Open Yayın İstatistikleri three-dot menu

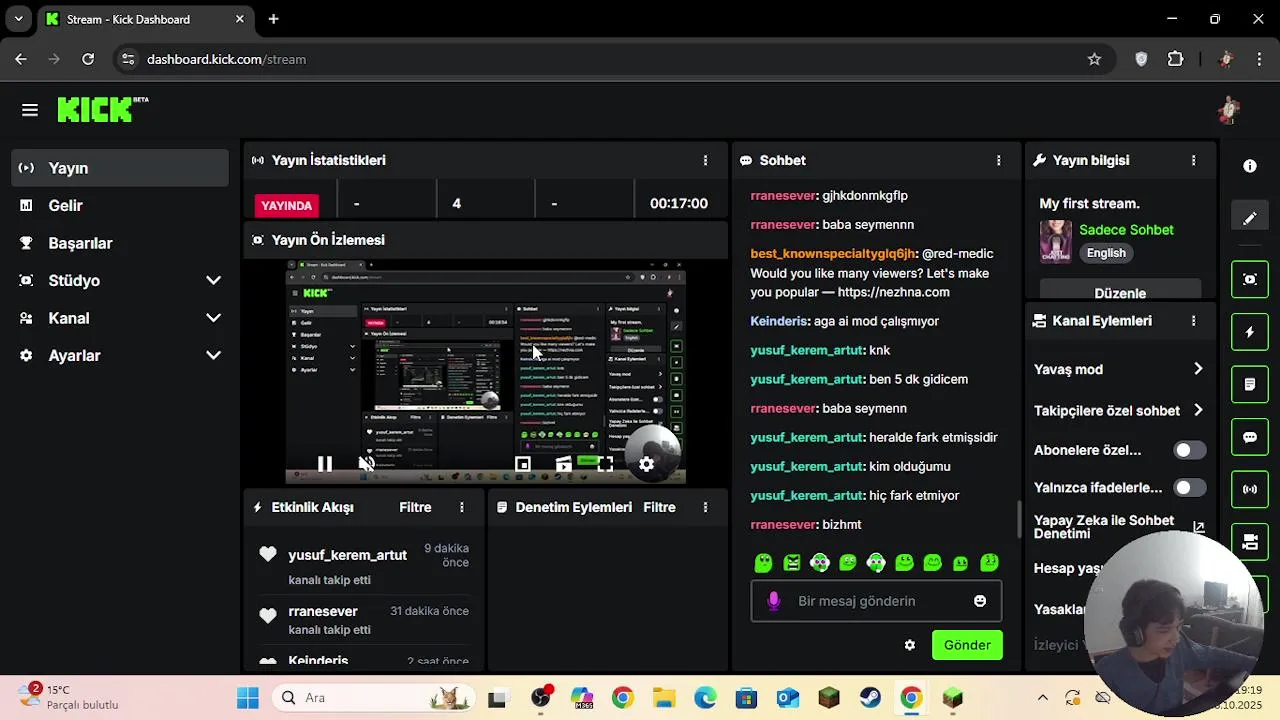coord(706,160)
